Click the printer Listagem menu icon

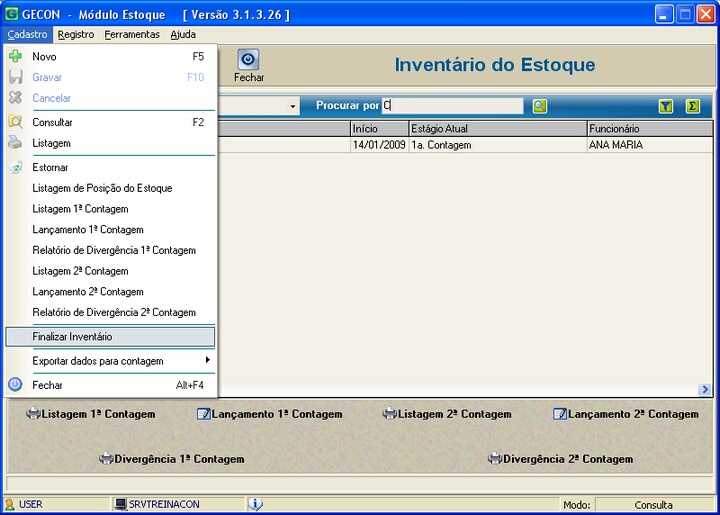[15, 142]
